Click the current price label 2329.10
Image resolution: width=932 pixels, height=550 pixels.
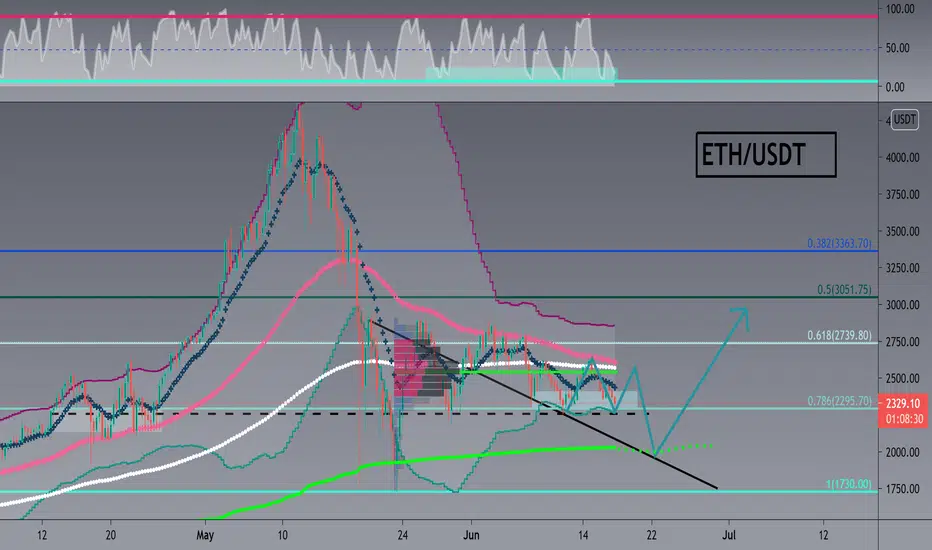[x=902, y=403]
